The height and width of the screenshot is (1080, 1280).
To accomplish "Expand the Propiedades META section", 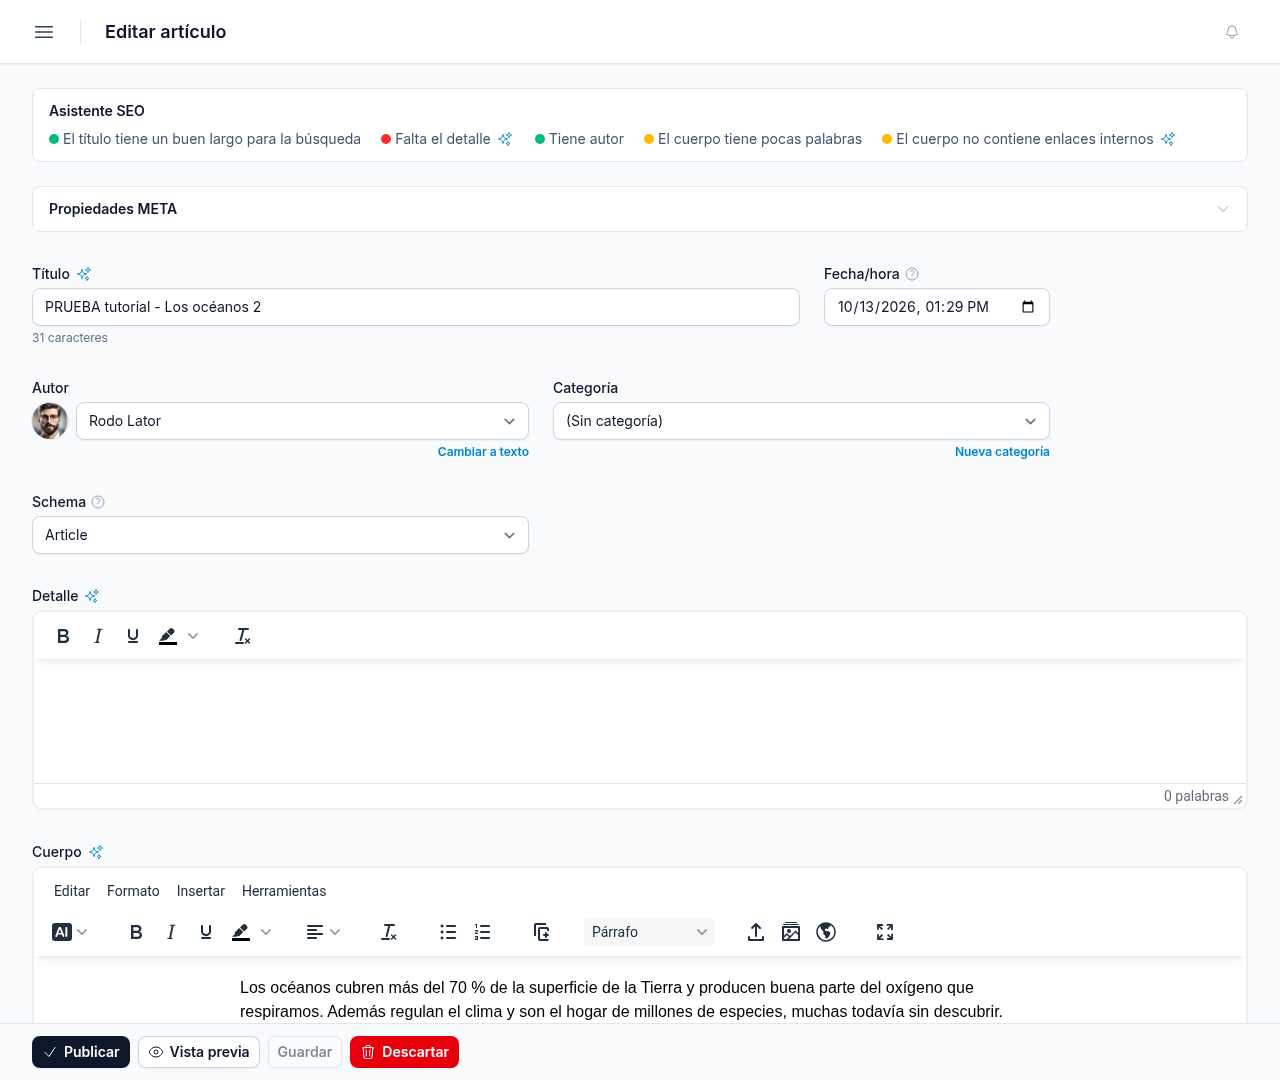I will coord(640,209).
